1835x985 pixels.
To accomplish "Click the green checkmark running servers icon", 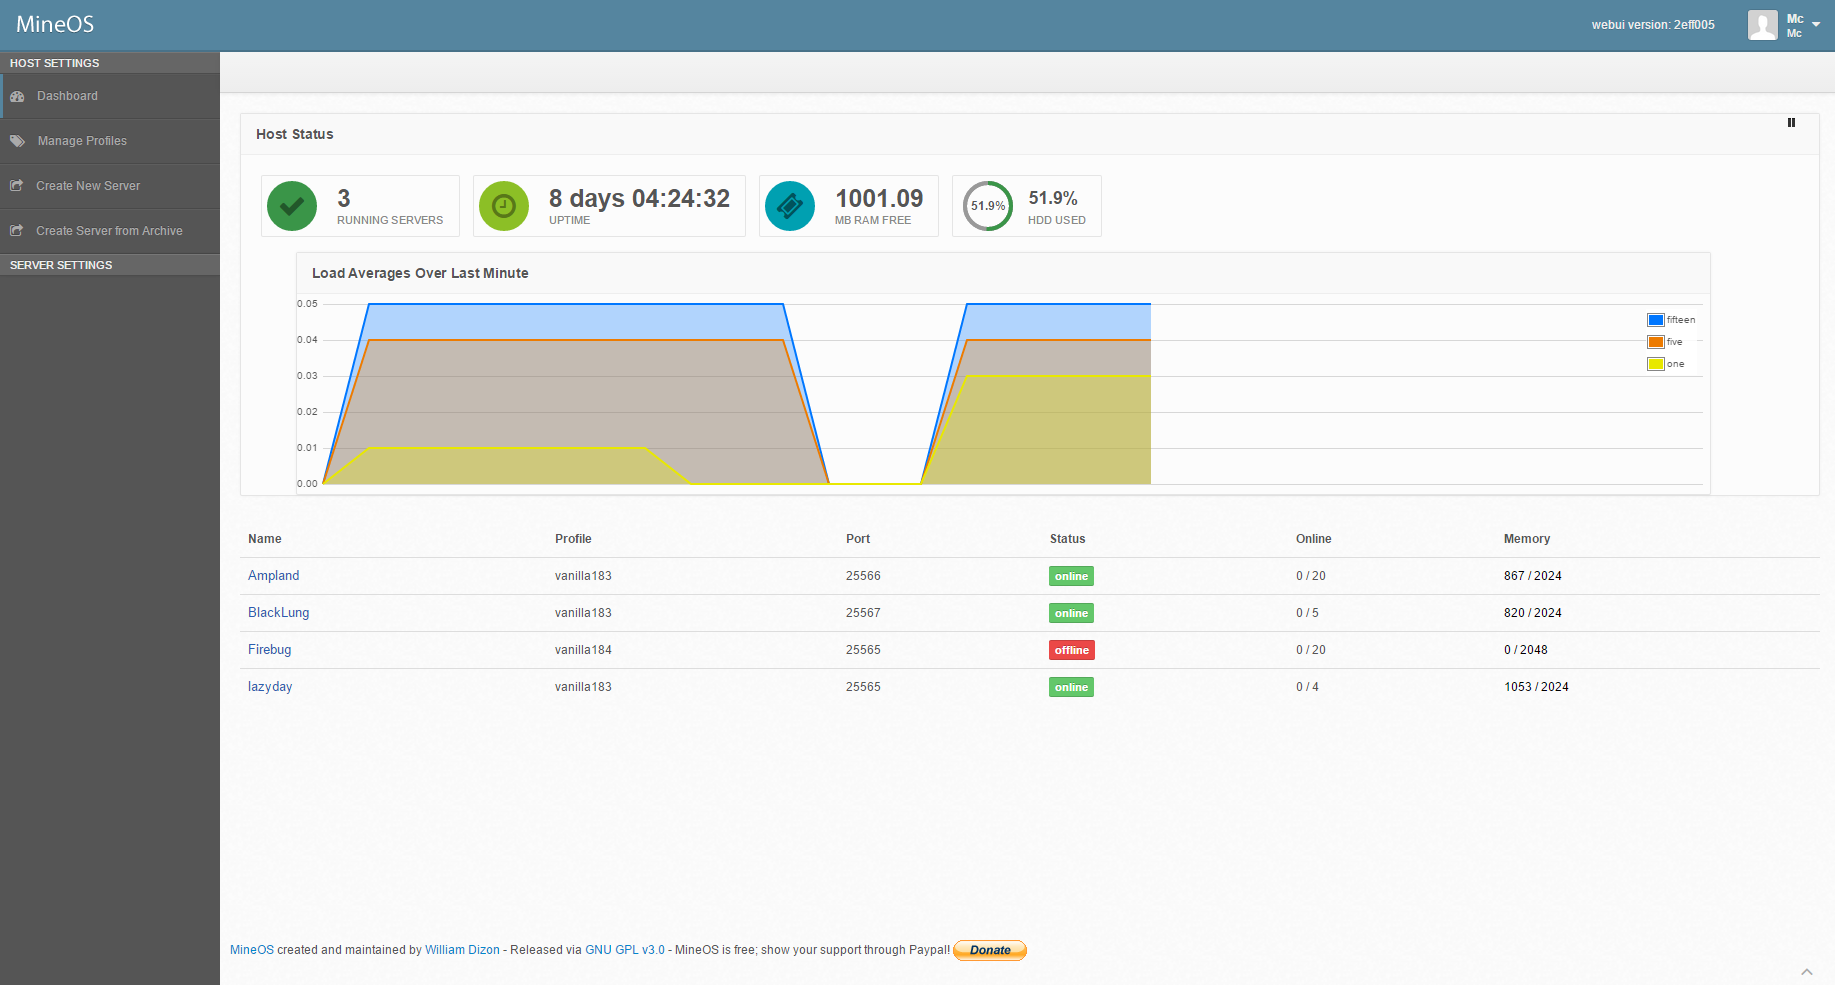I will tap(292, 206).
